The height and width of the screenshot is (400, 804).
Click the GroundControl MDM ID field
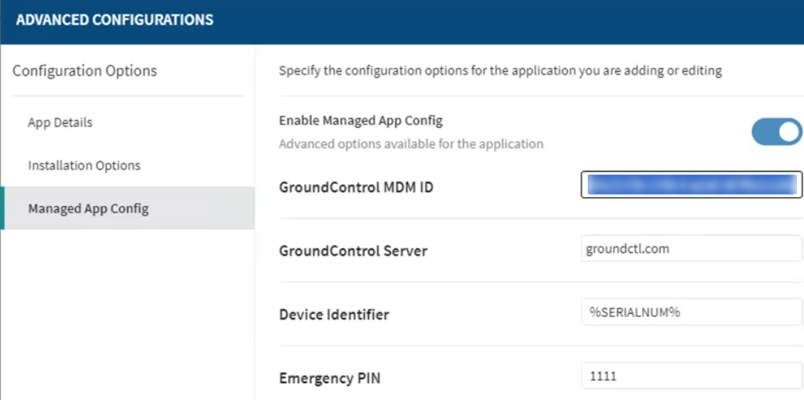click(x=691, y=185)
